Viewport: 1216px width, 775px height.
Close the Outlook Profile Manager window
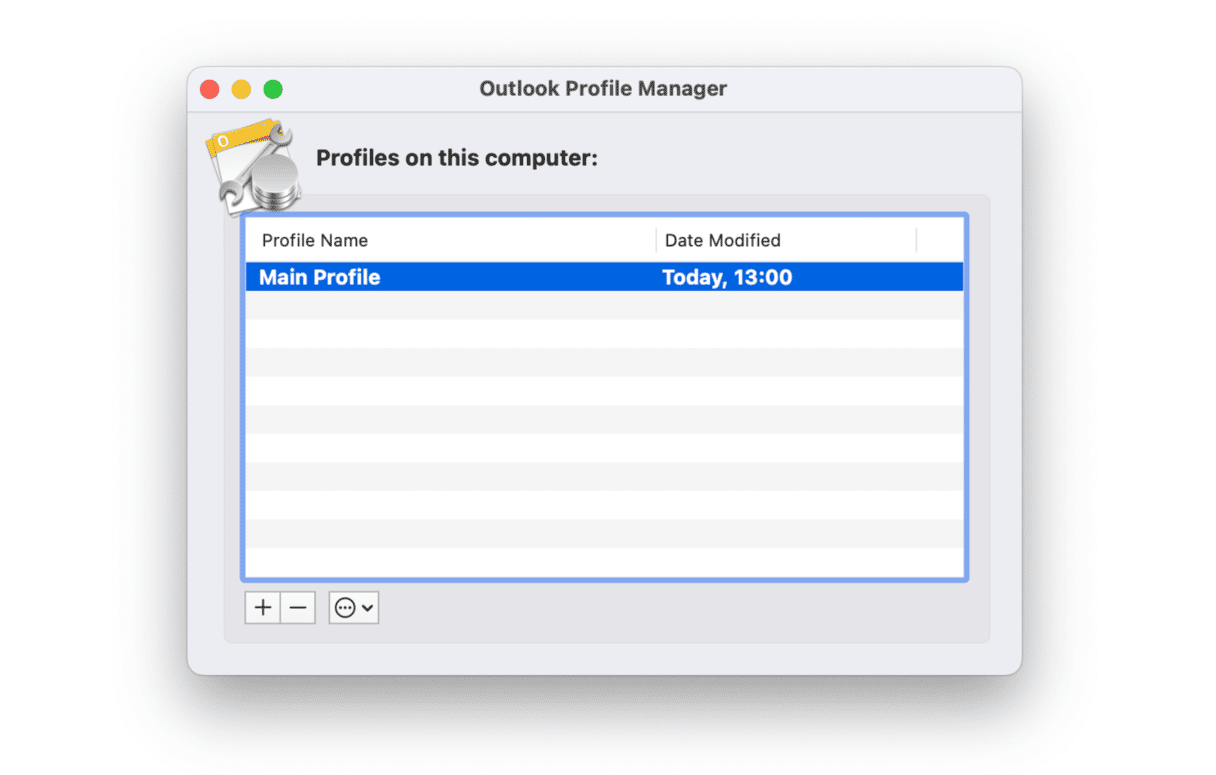[x=210, y=89]
